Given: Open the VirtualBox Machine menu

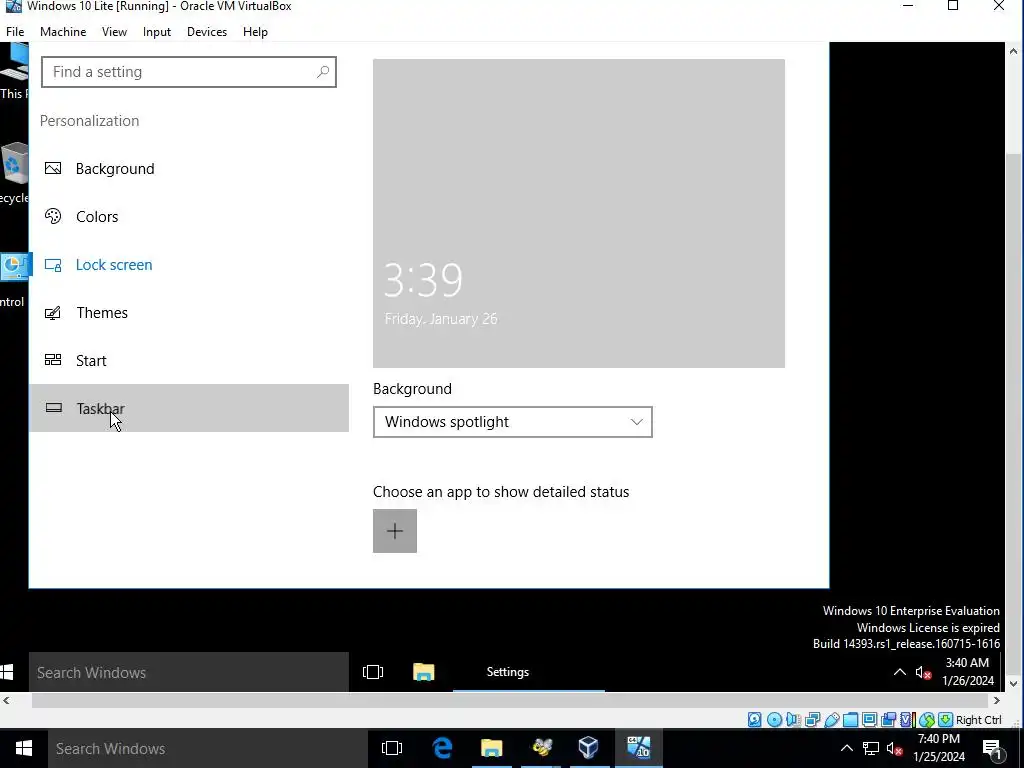Looking at the screenshot, I should 63,31.
